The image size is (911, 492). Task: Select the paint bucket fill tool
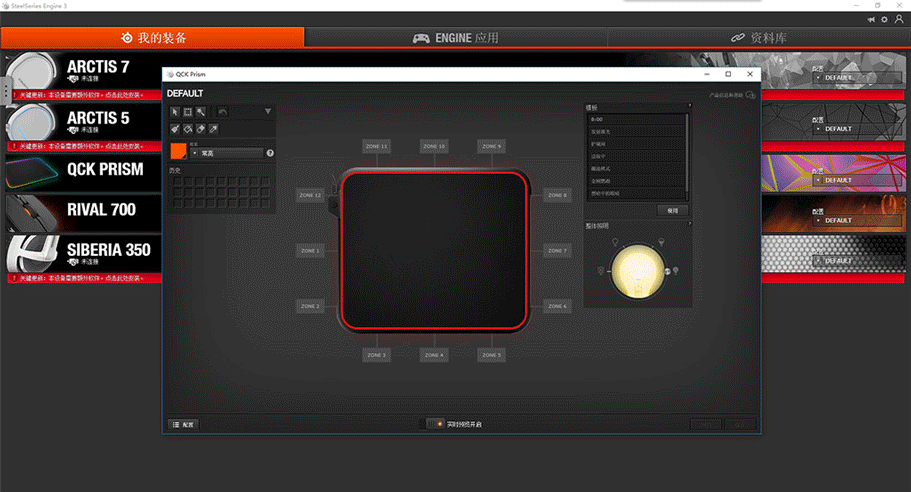pos(188,129)
